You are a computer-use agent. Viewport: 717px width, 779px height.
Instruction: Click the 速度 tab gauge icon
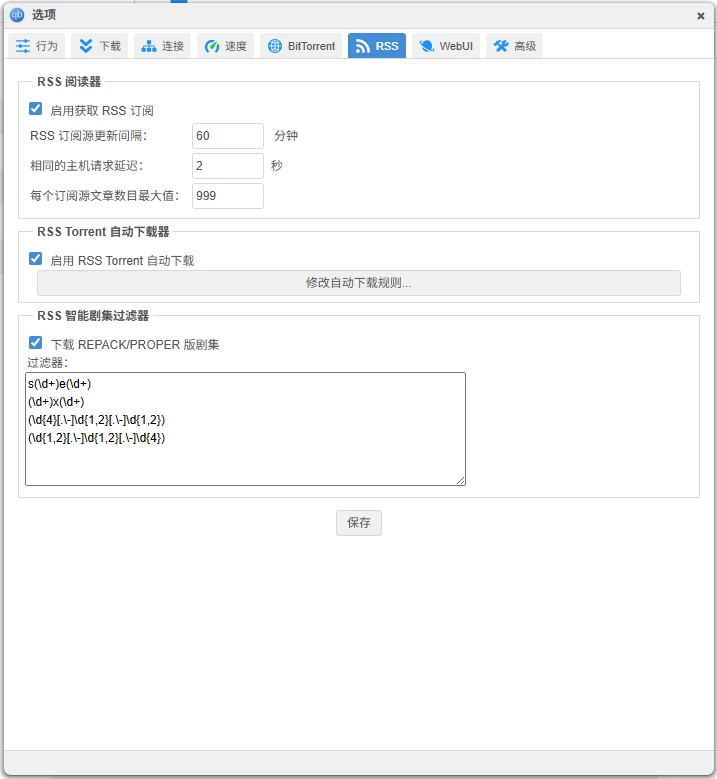(212, 46)
